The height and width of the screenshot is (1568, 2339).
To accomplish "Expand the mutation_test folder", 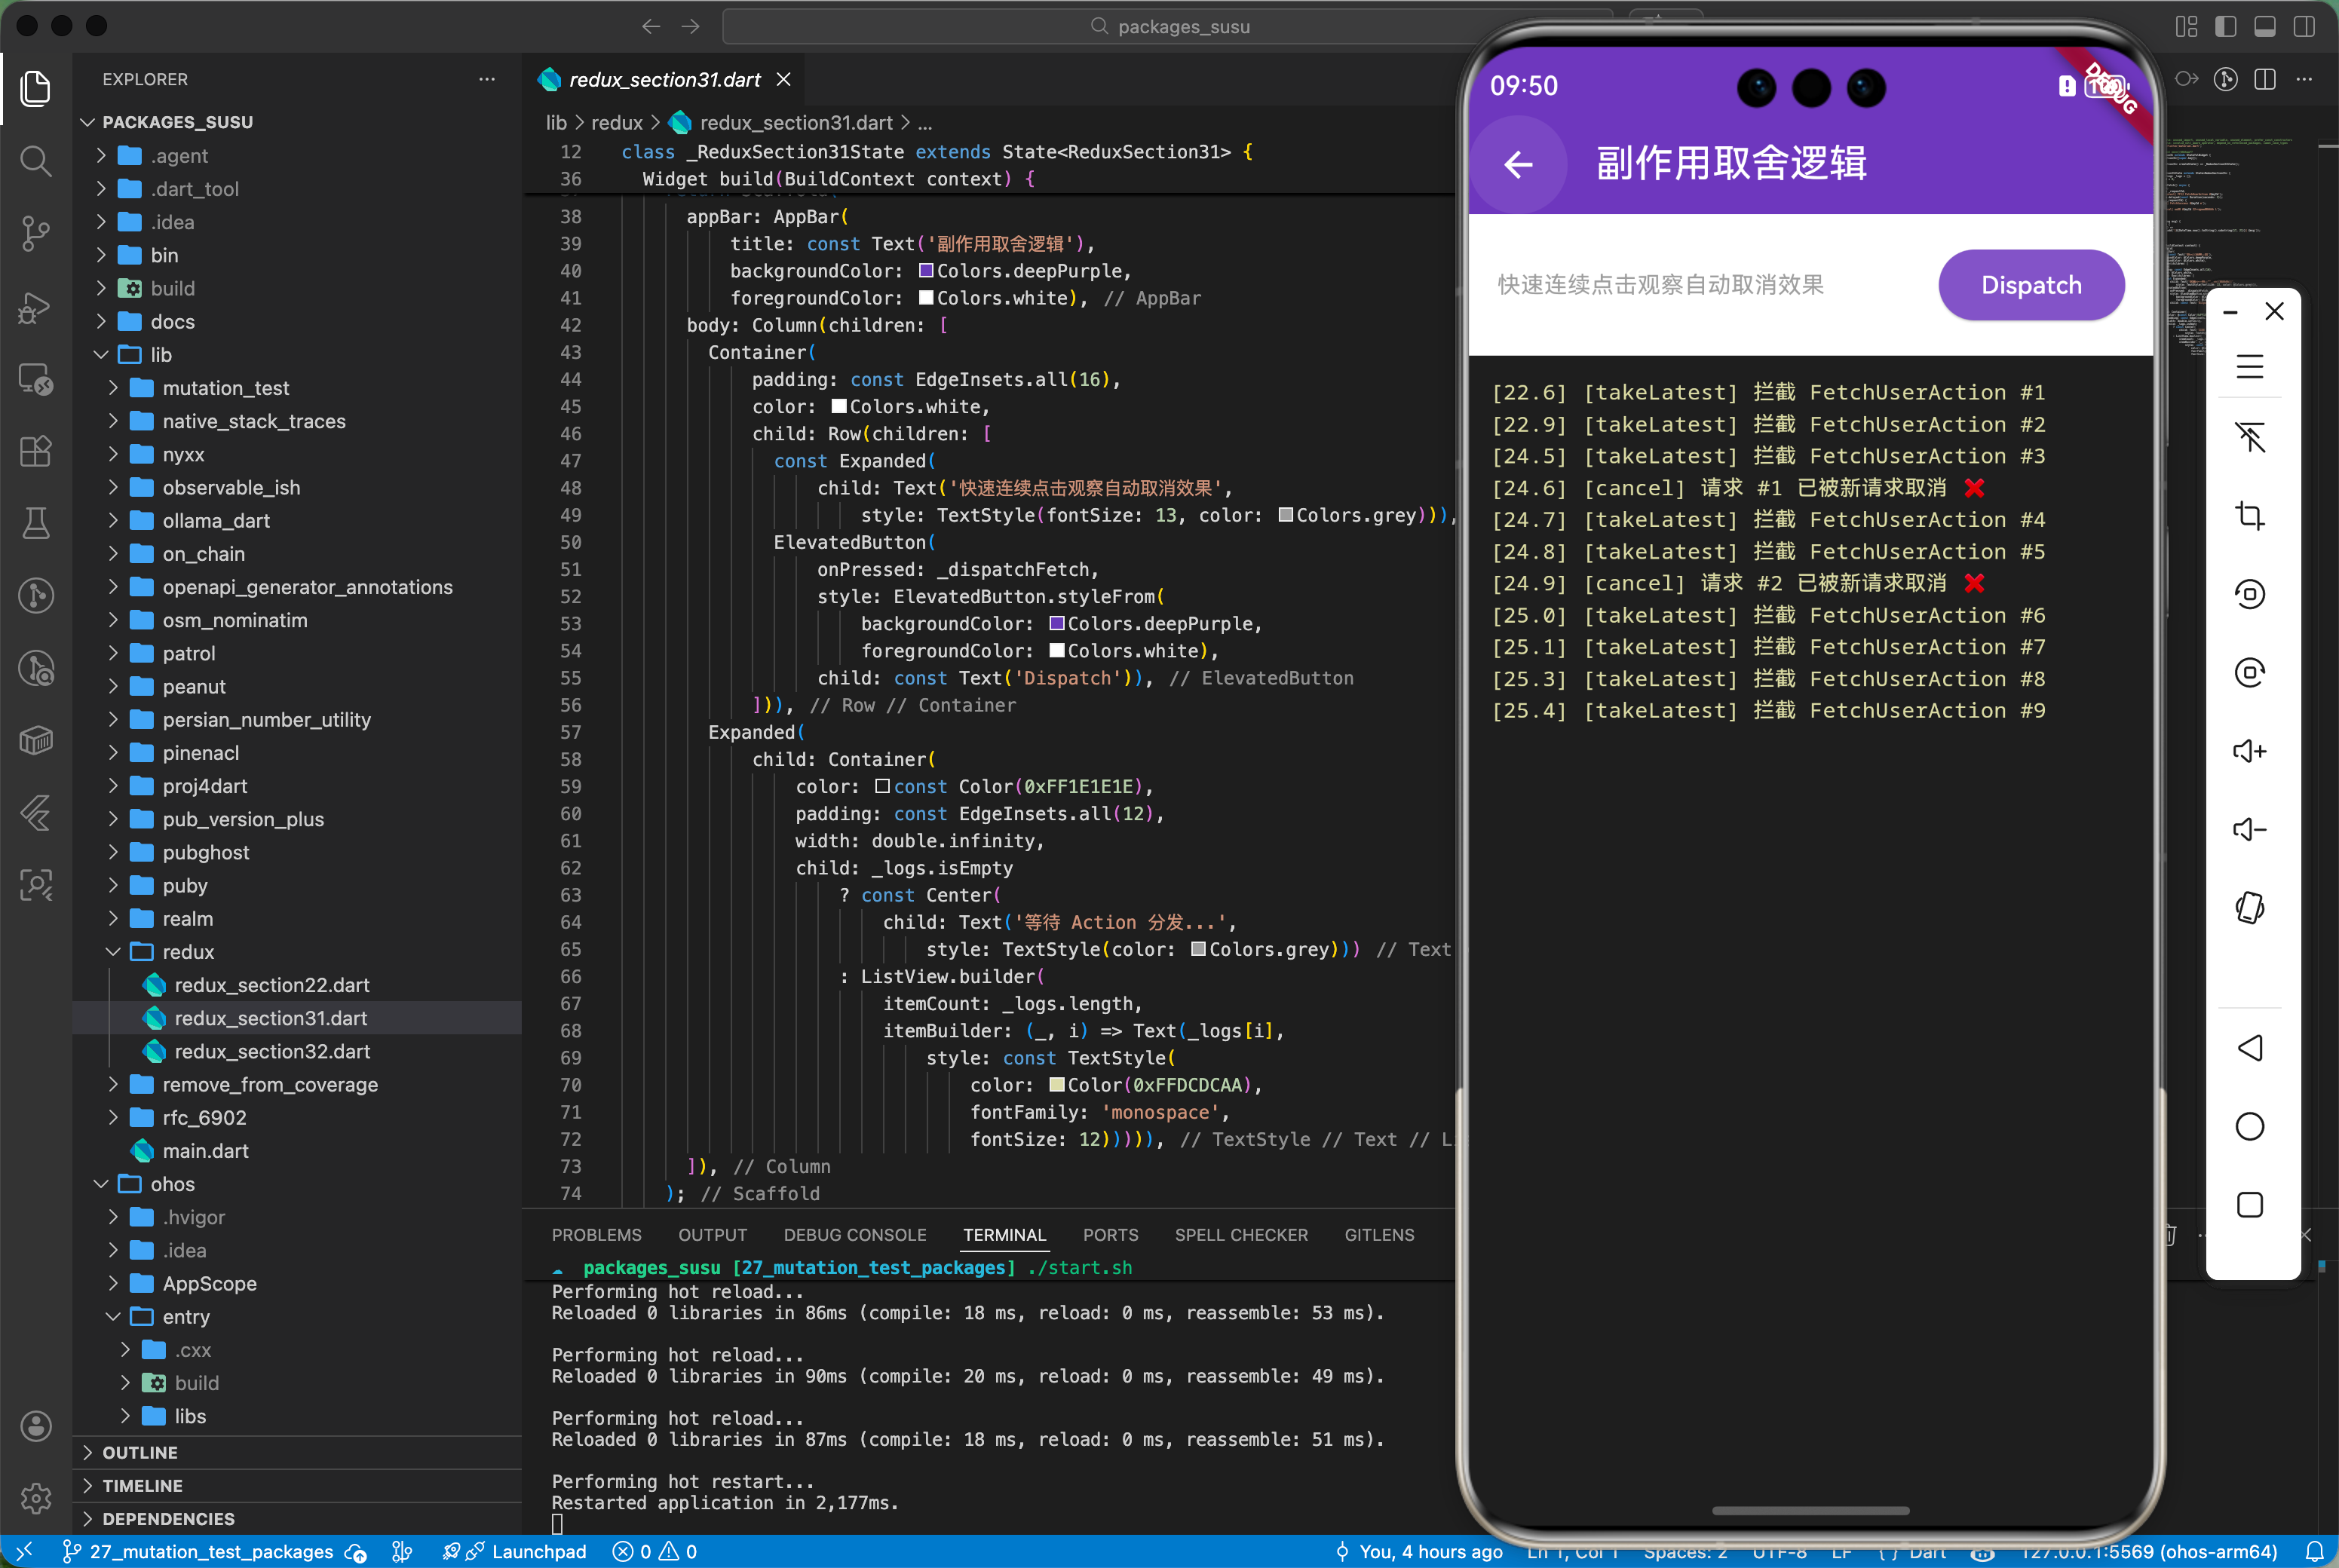I will [226, 388].
